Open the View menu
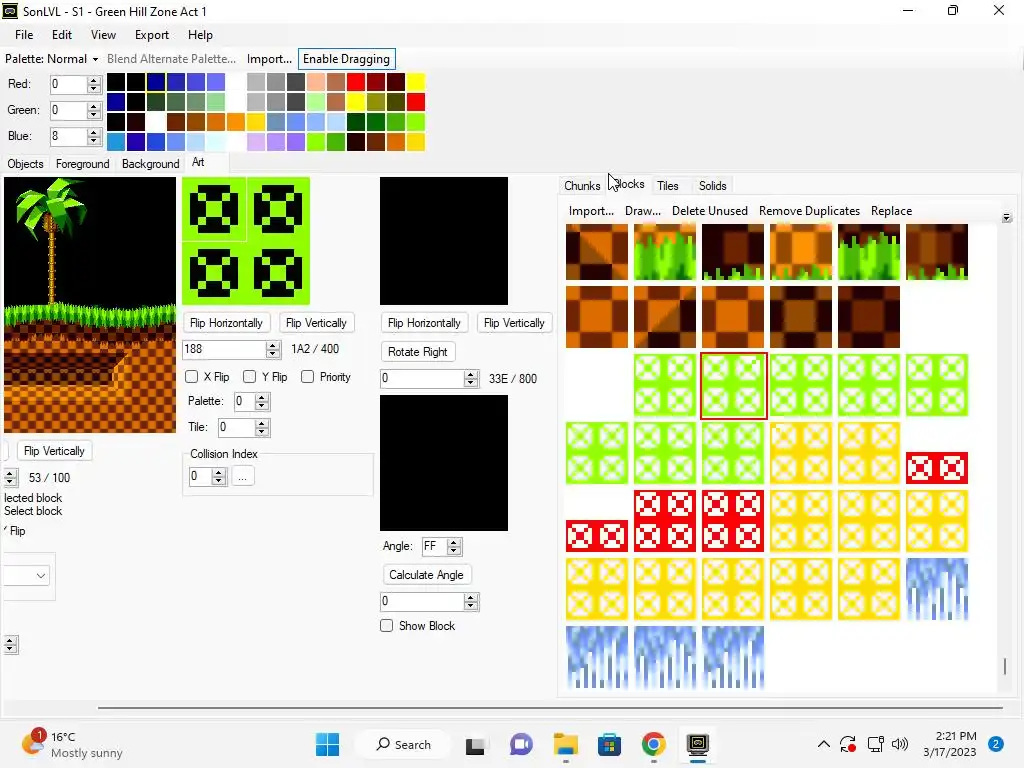The image size is (1024, 768). point(103,35)
